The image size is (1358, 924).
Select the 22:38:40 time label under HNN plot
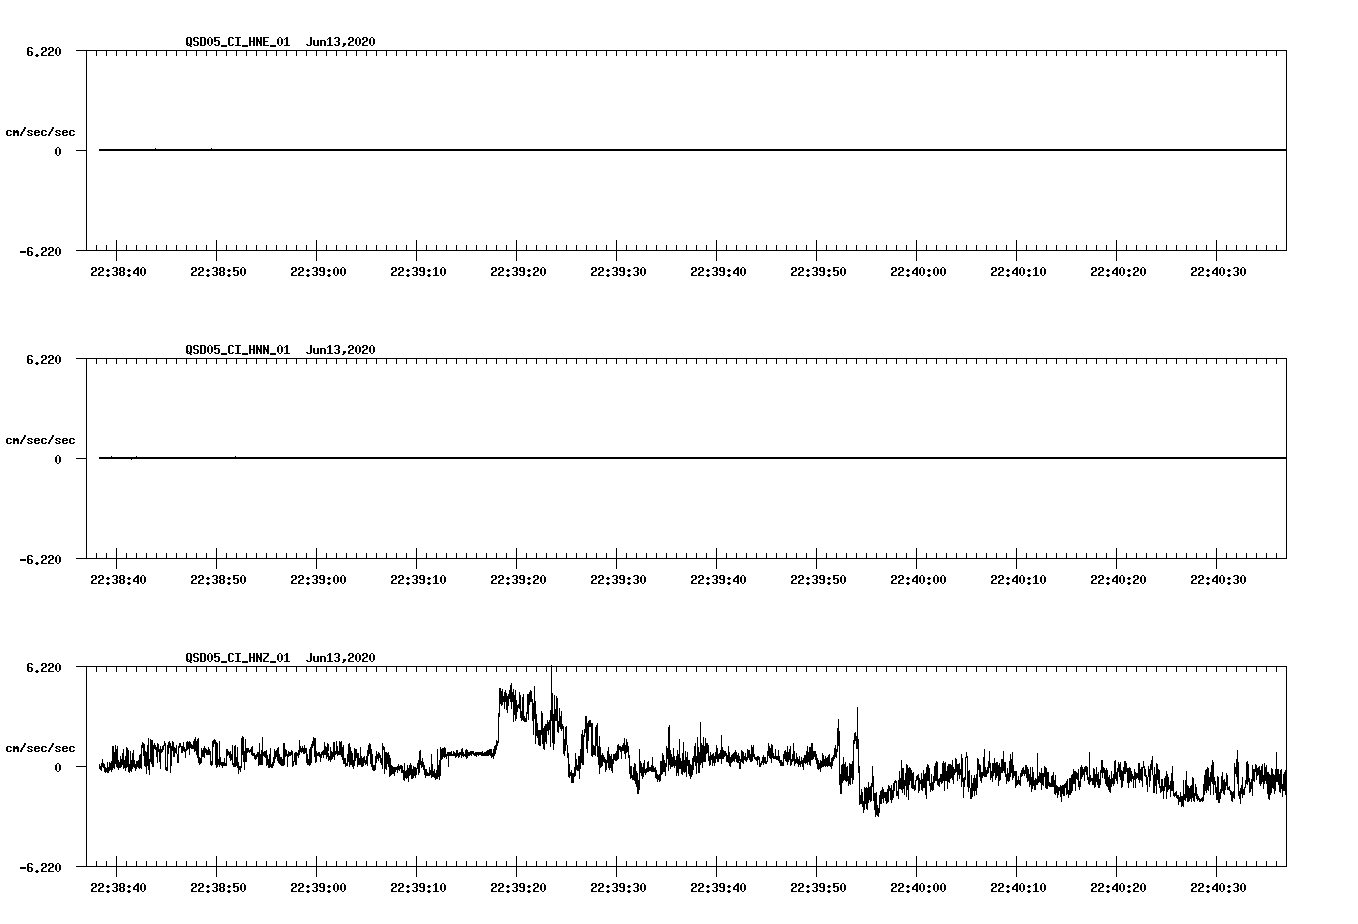[118, 580]
